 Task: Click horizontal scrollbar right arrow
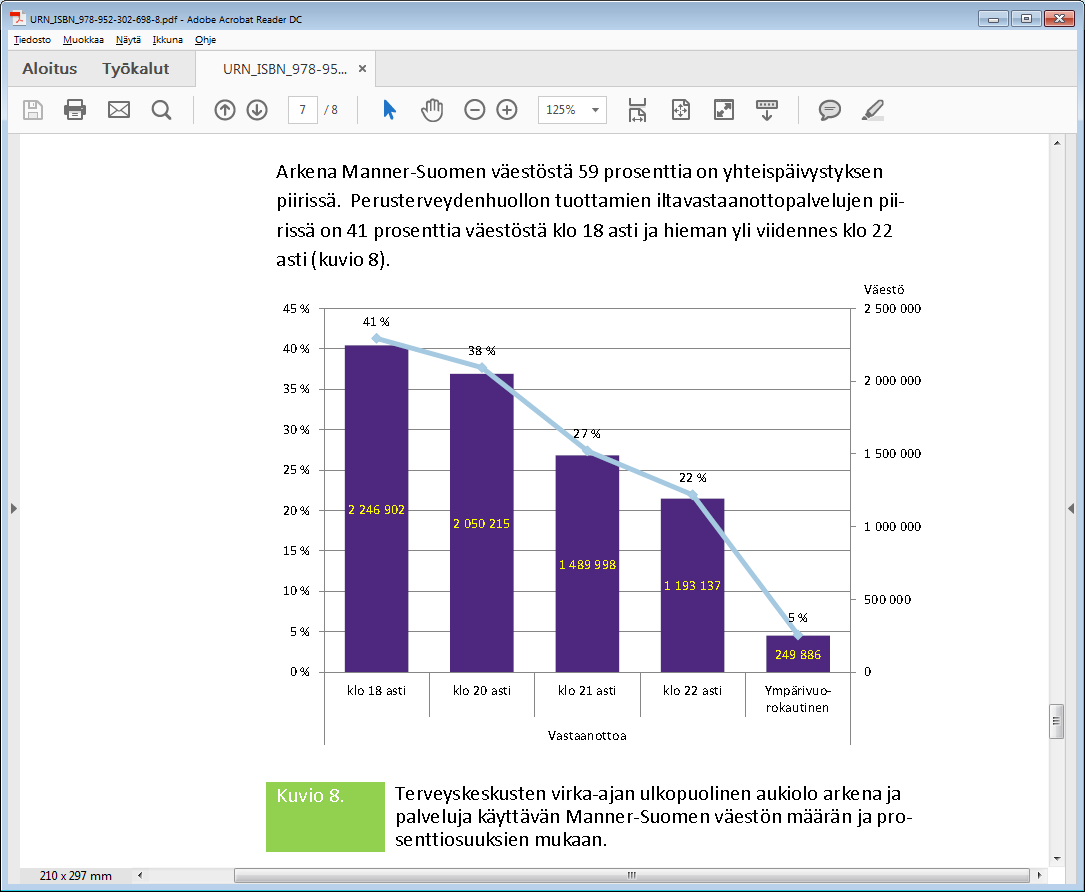click(1039, 875)
